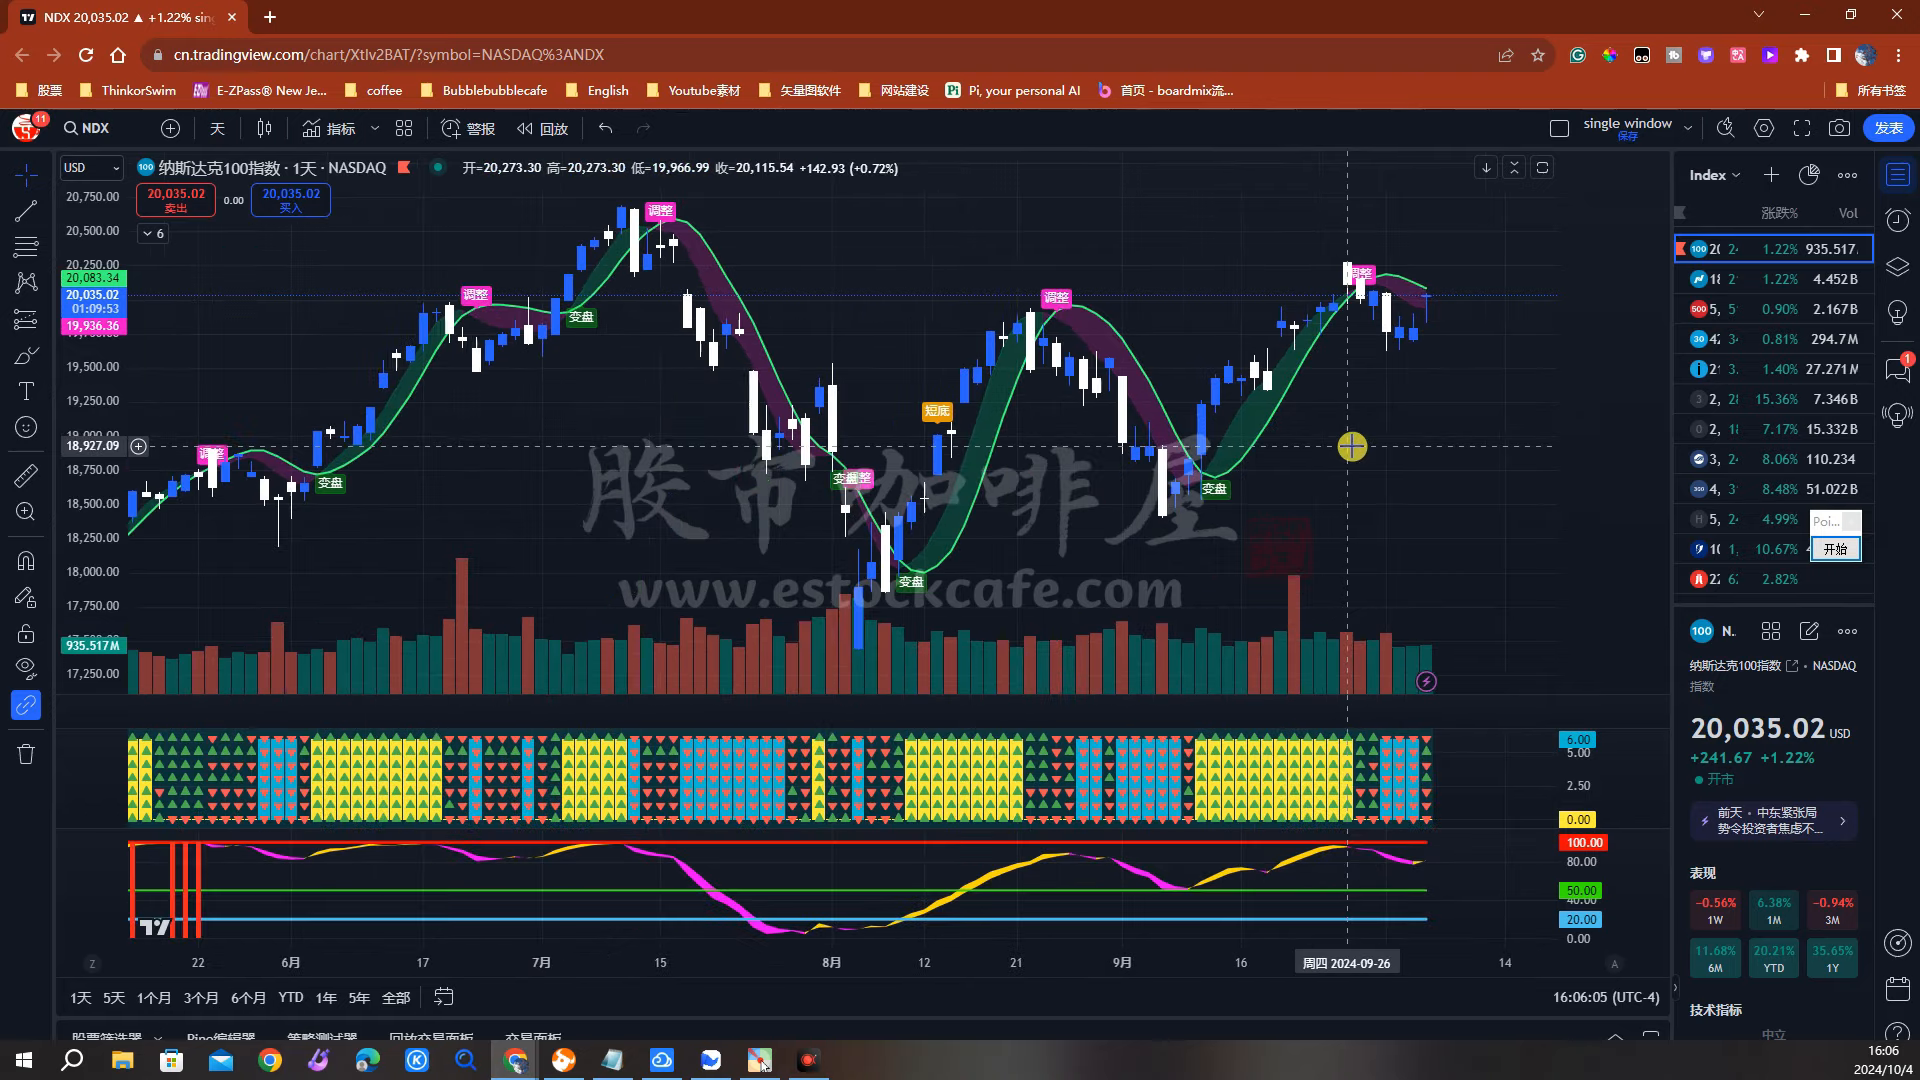Open the Index watchlist dropdown
The width and height of the screenshot is (1920, 1080).
[x=1714, y=175]
